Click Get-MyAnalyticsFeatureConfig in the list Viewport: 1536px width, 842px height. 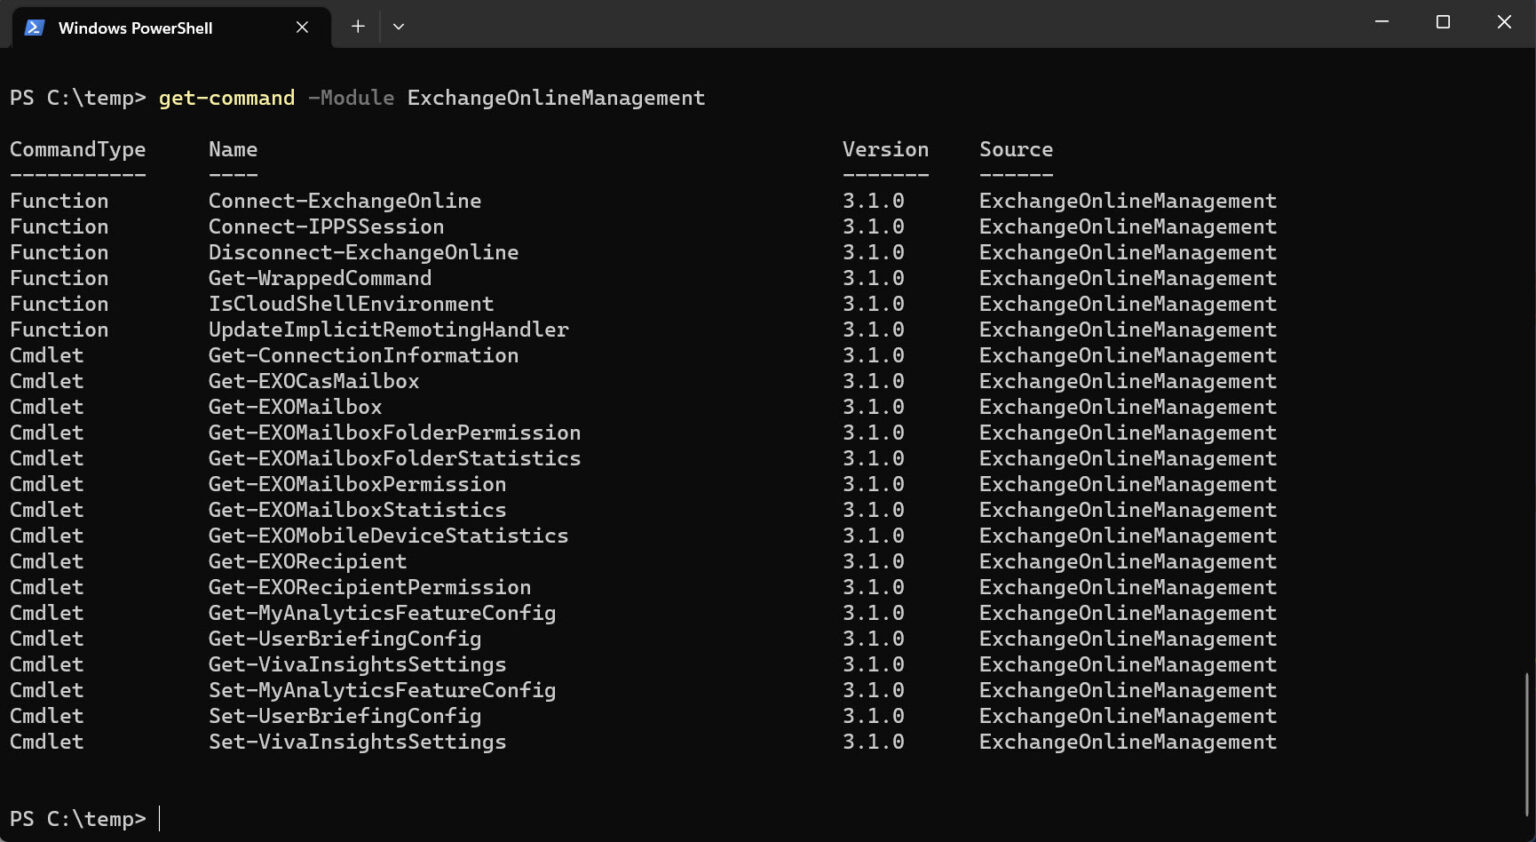pyautogui.click(x=382, y=613)
